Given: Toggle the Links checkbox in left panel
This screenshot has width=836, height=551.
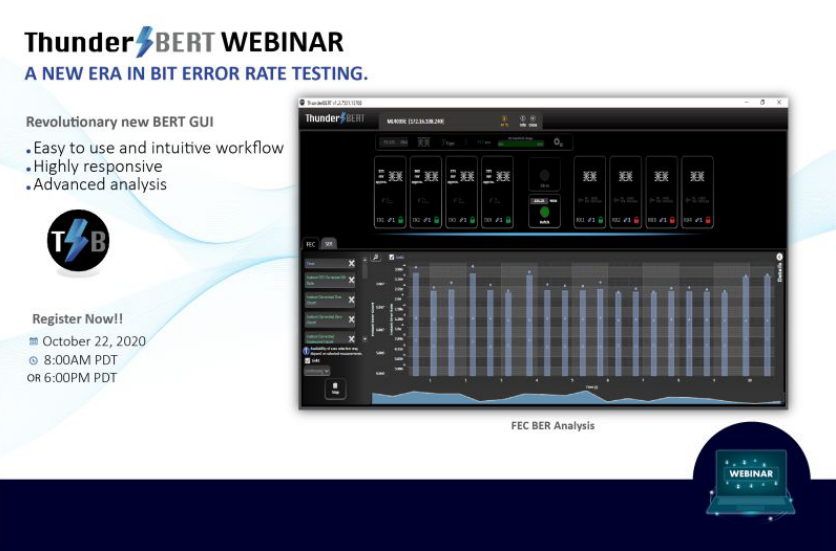Looking at the screenshot, I should [307, 360].
